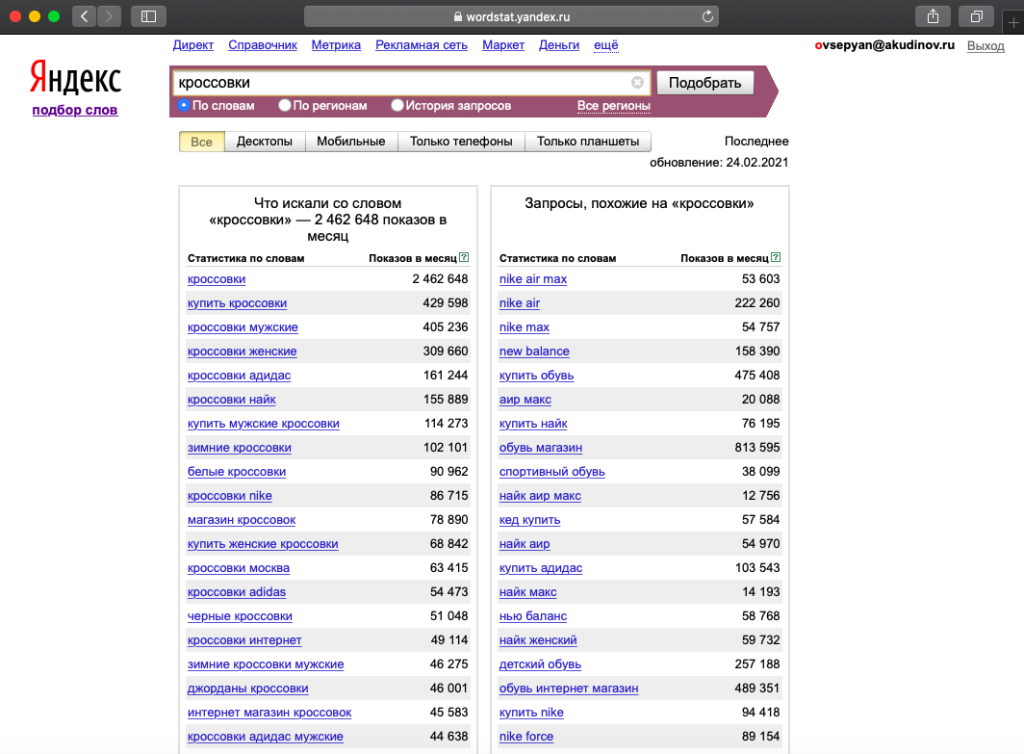This screenshot has width=1024, height=754.
Task: Open the 'детский обувь' similar query
Action: [x=540, y=665]
